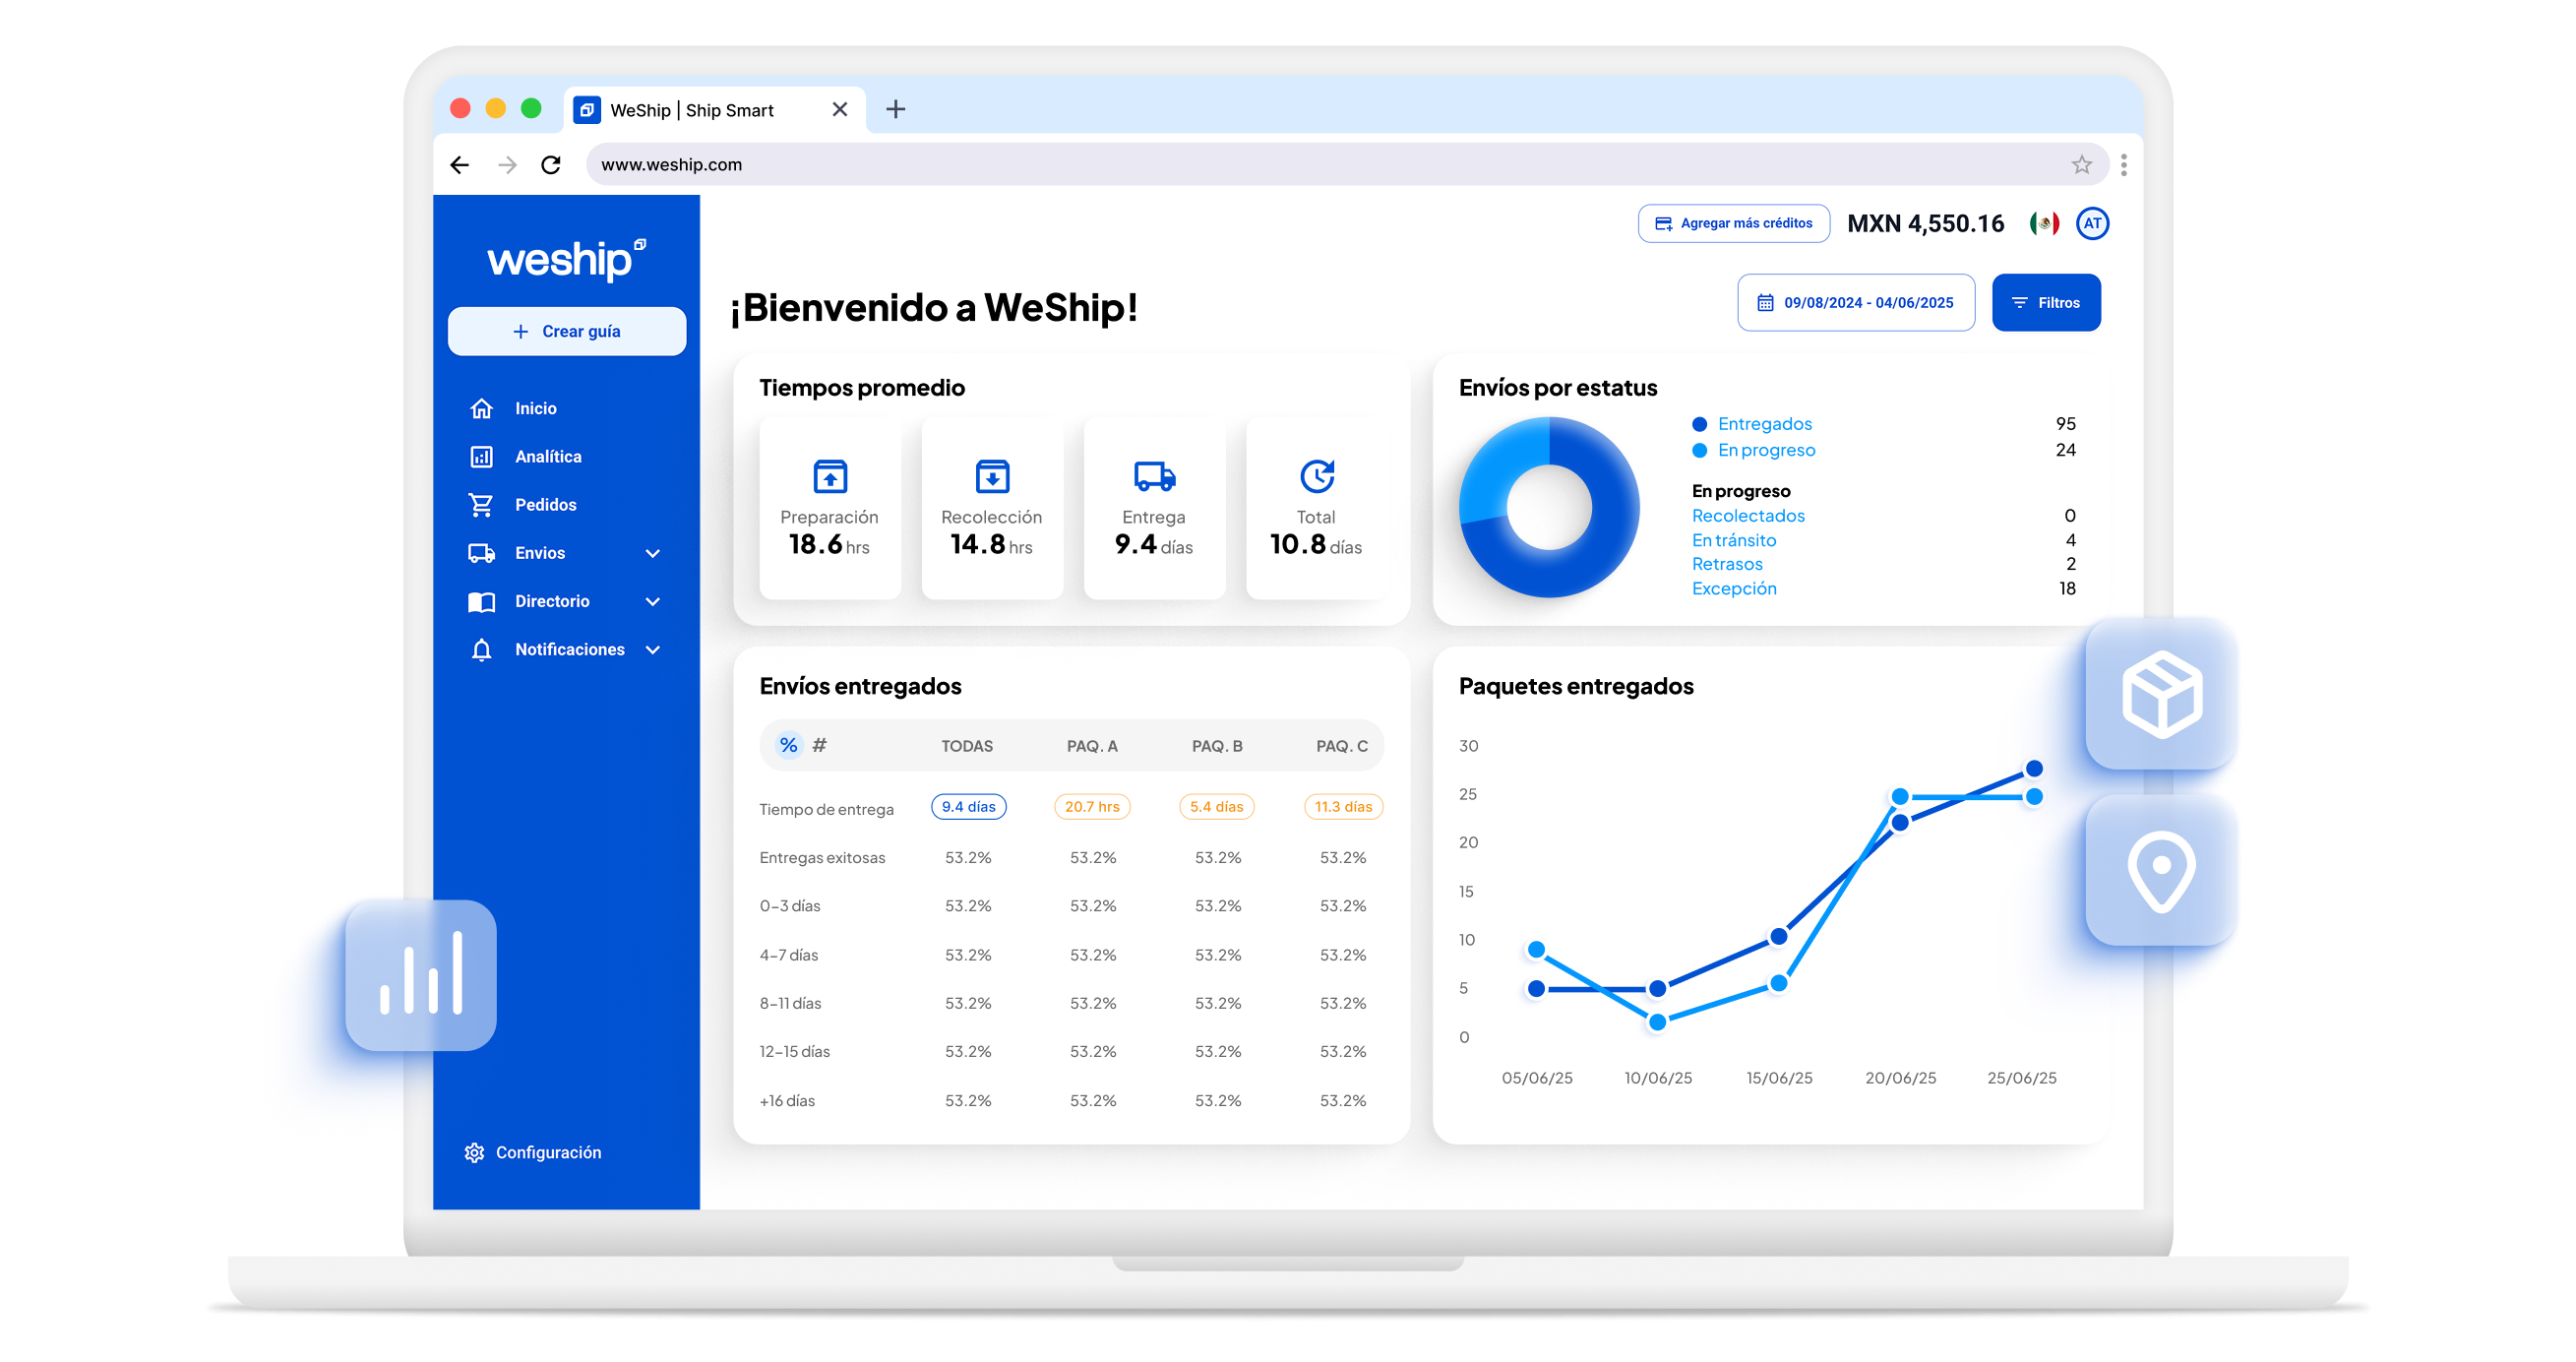Open the AT user avatar
The width and height of the screenshot is (2576, 1362).
[2092, 223]
